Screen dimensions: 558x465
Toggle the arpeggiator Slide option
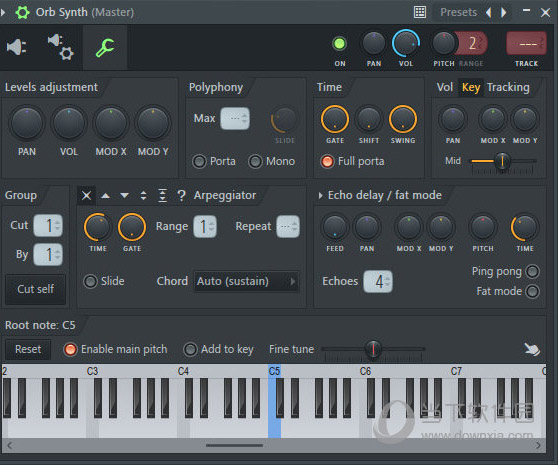pos(90,281)
